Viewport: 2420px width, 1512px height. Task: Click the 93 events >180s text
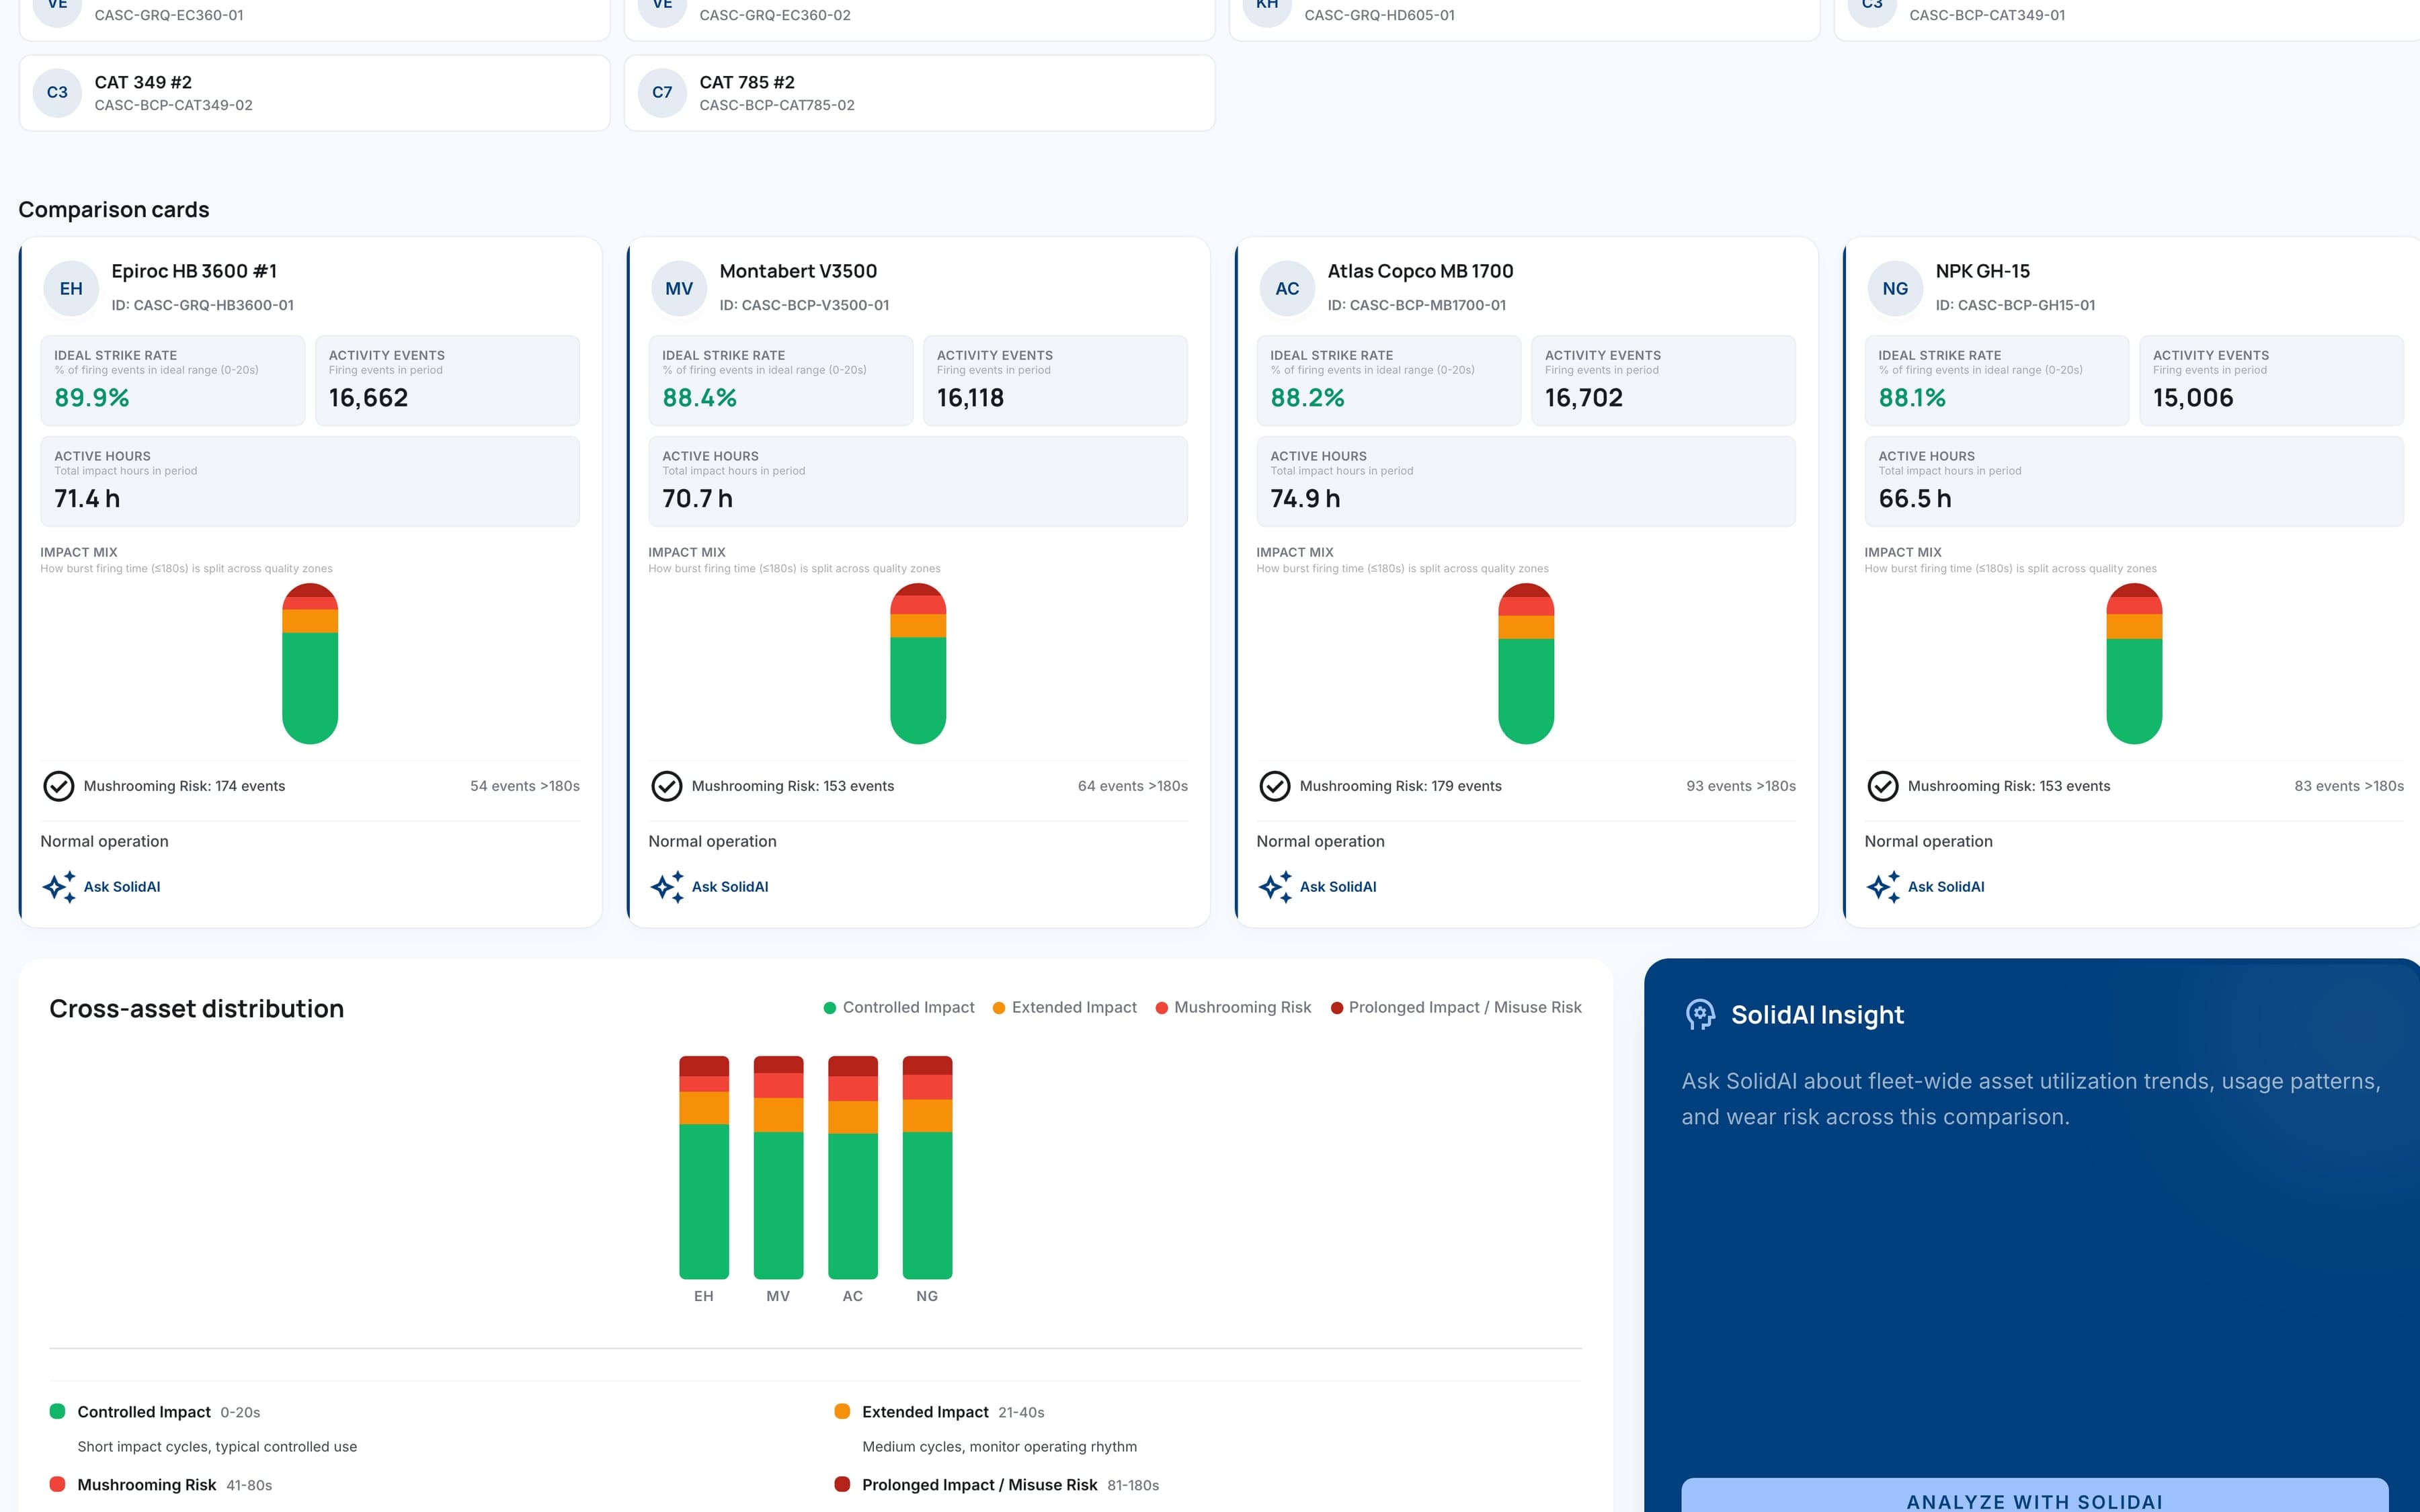pyautogui.click(x=1741, y=786)
